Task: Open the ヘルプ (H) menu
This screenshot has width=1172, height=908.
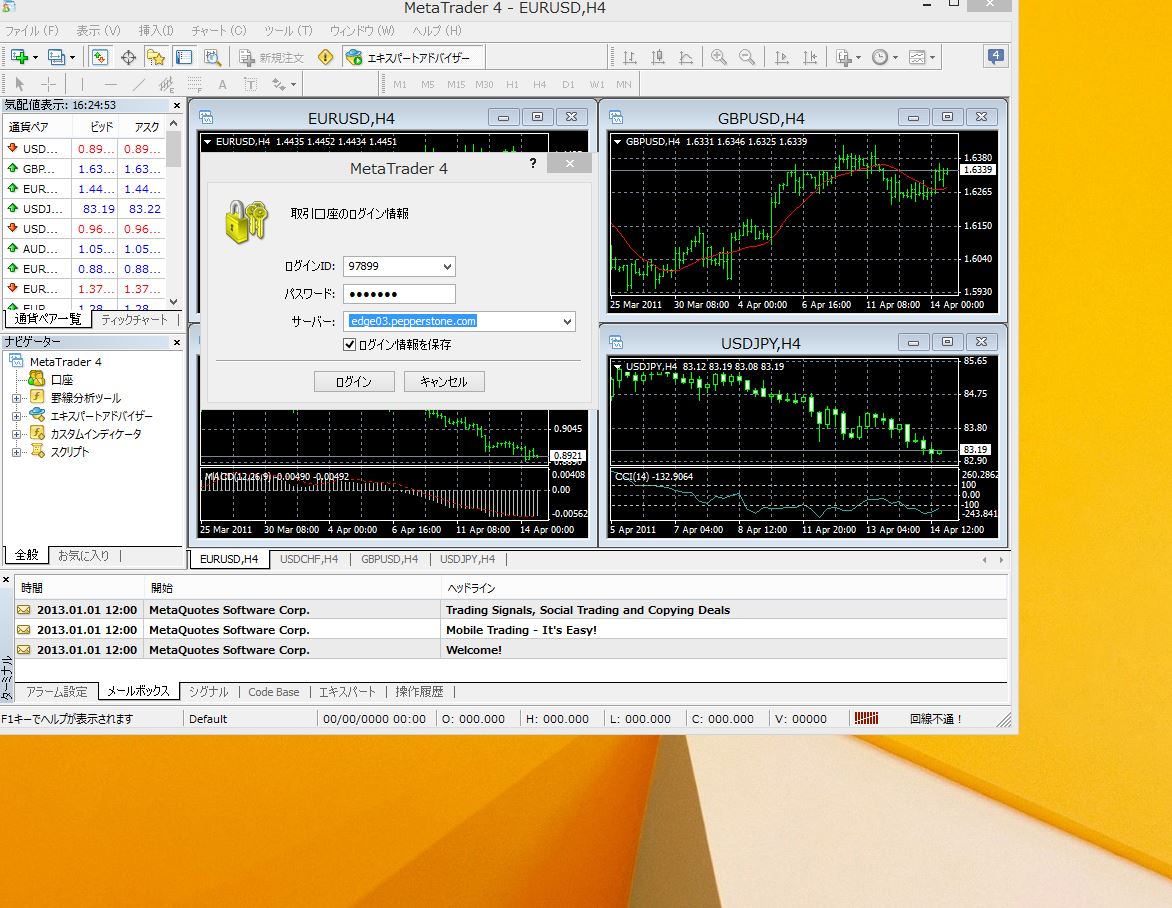Action: 437,31
